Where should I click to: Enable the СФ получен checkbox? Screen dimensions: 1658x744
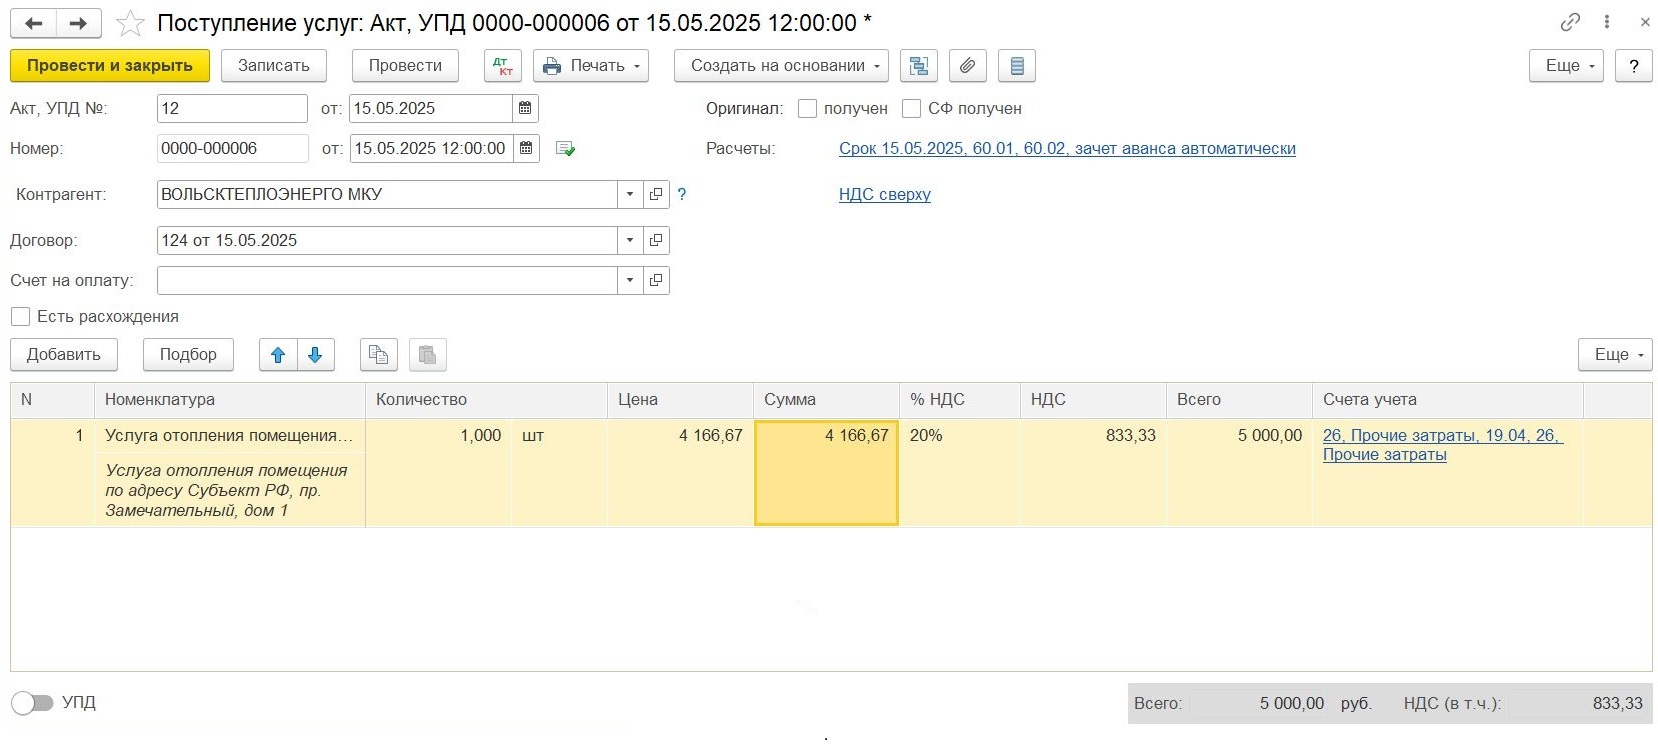(911, 108)
